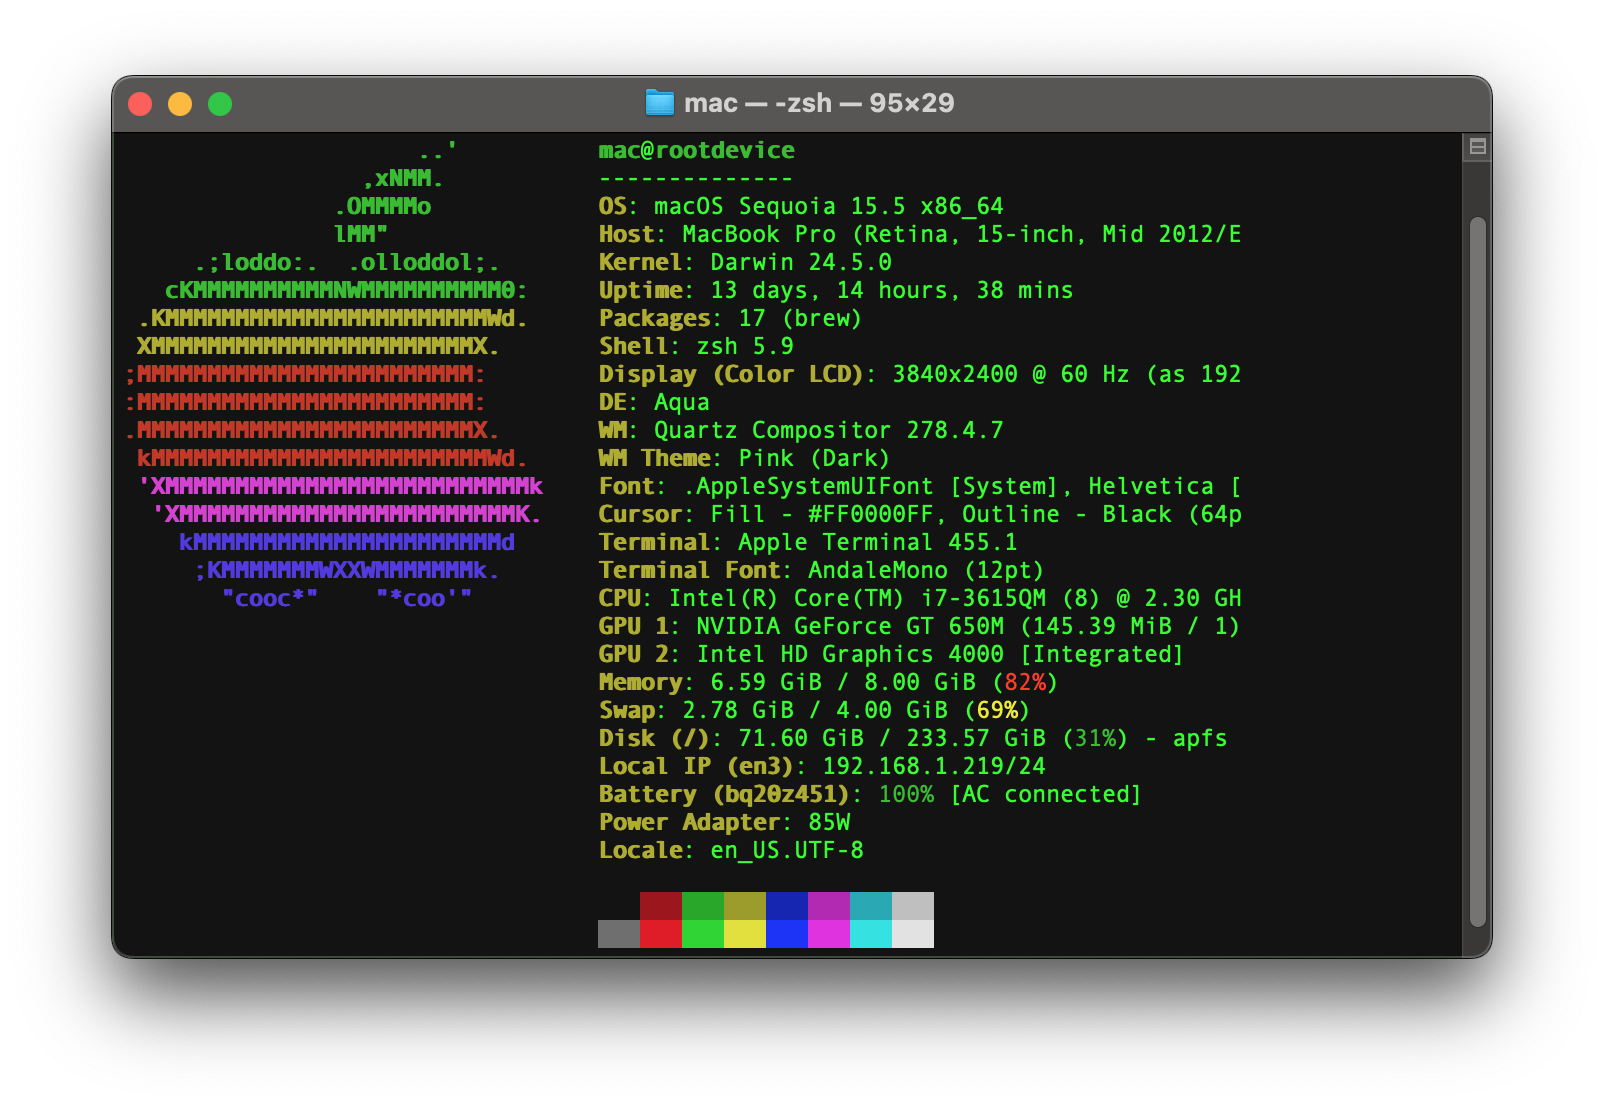This screenshot has width=1604, height=1106.
Task: Click the bright magenta color block
Action: pyautogui.click(x=829, y=934)
